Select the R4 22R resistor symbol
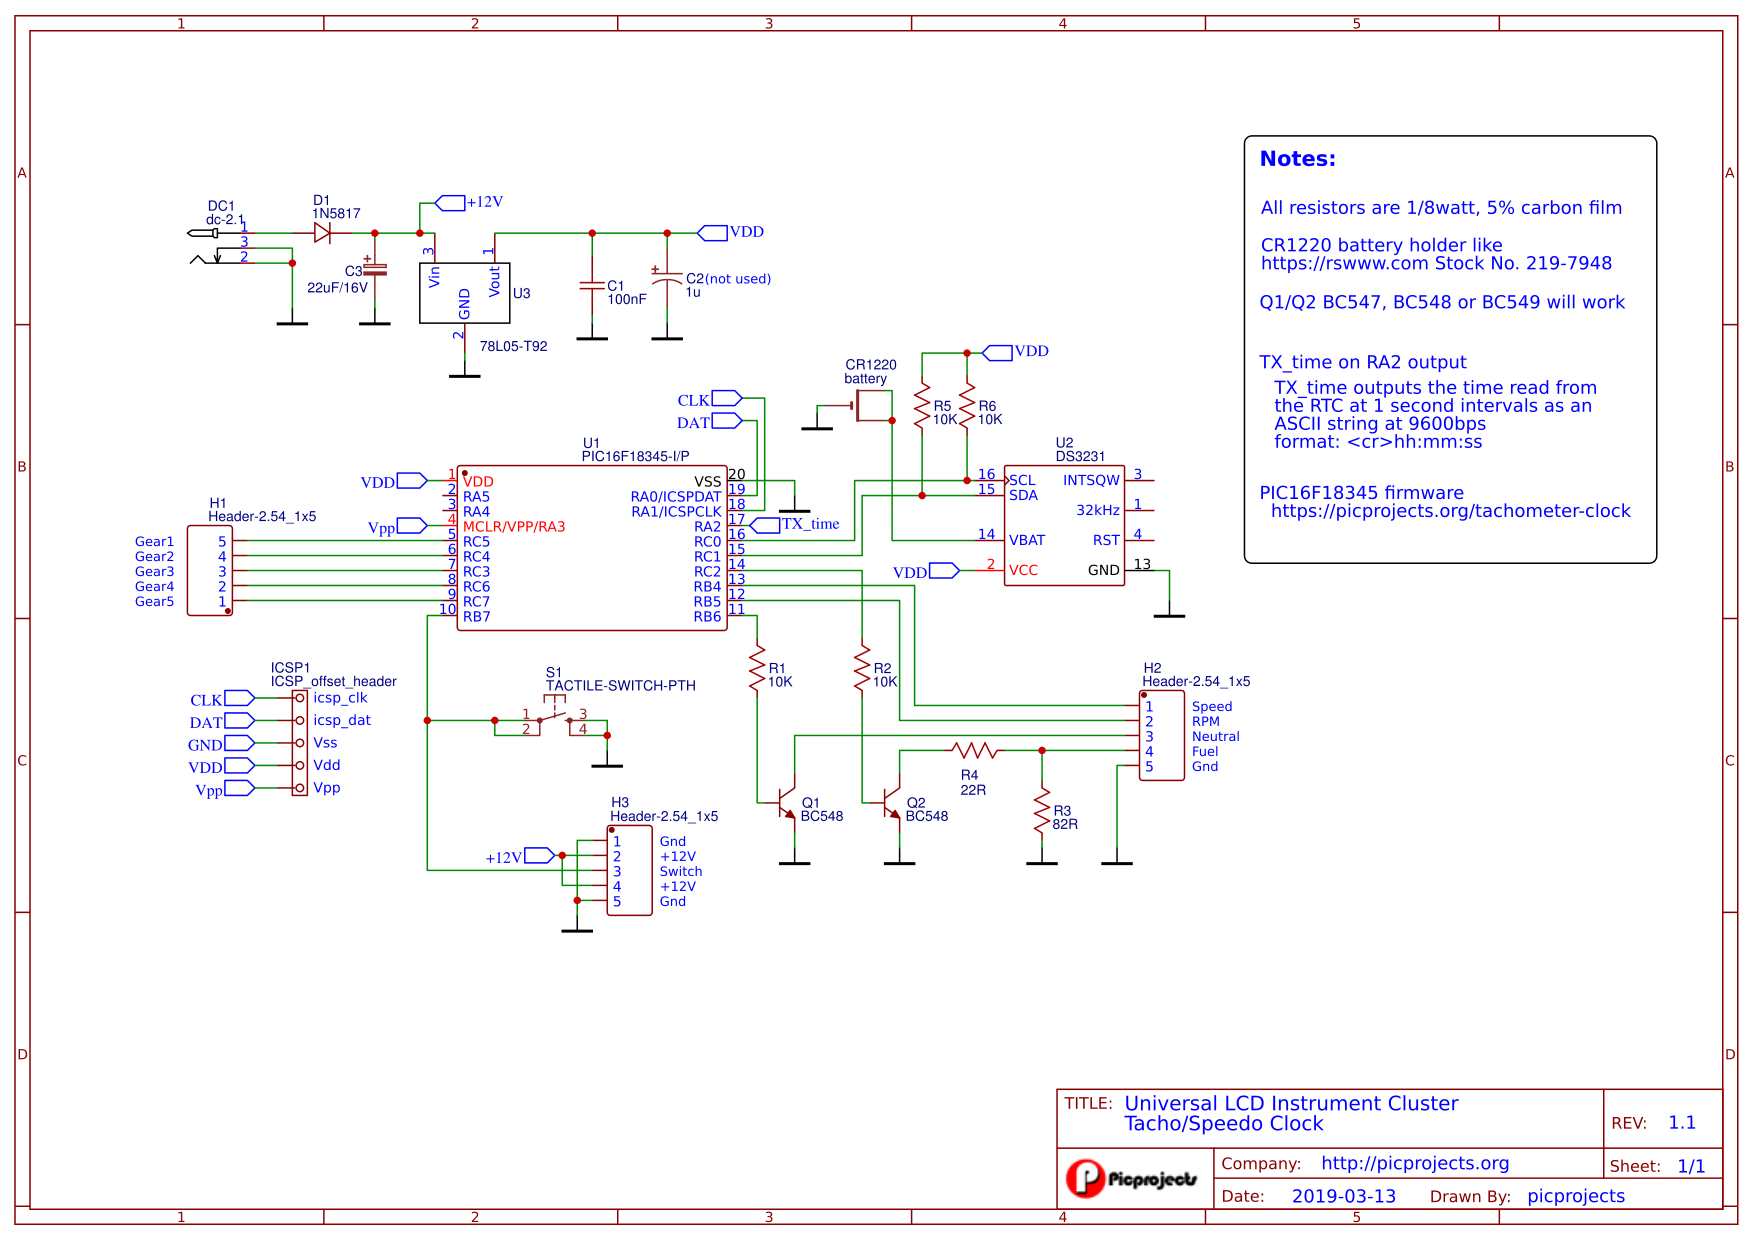Screen dimensions: 1755x1240 point(973,750)
